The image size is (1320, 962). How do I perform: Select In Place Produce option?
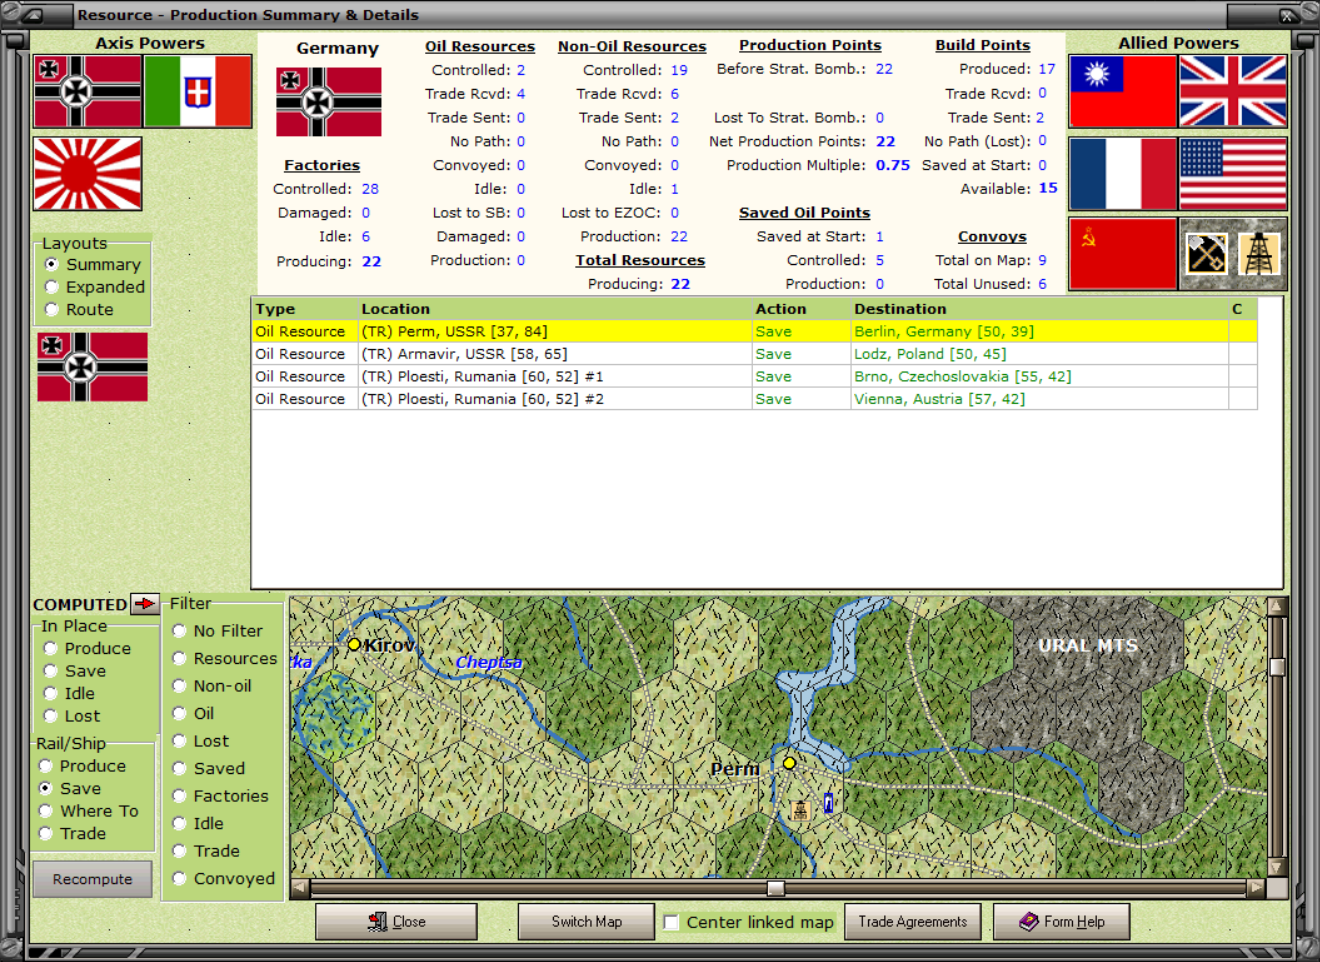pos(87,648)
